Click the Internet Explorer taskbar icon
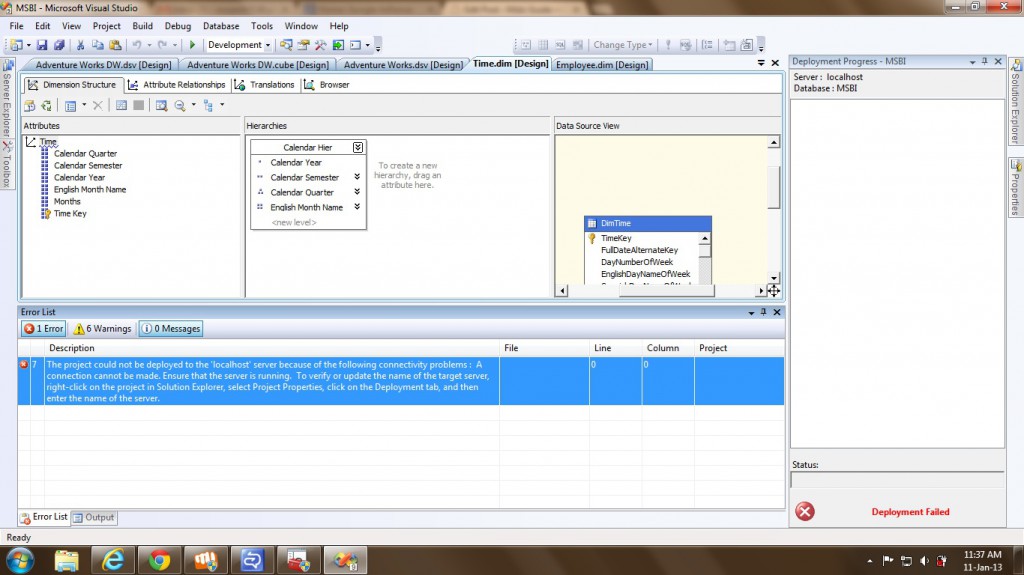 [x=113, y=560]
